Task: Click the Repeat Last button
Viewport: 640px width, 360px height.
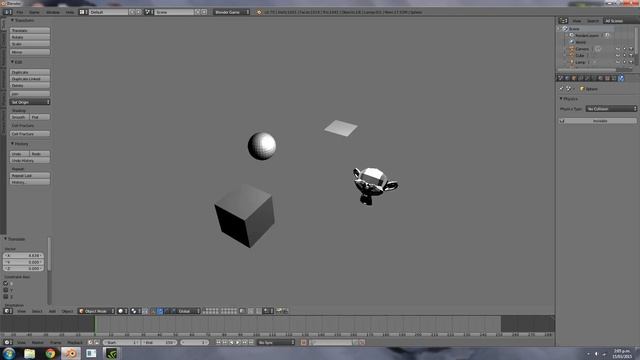Action: pyautogui.click(x=30, y=176)
